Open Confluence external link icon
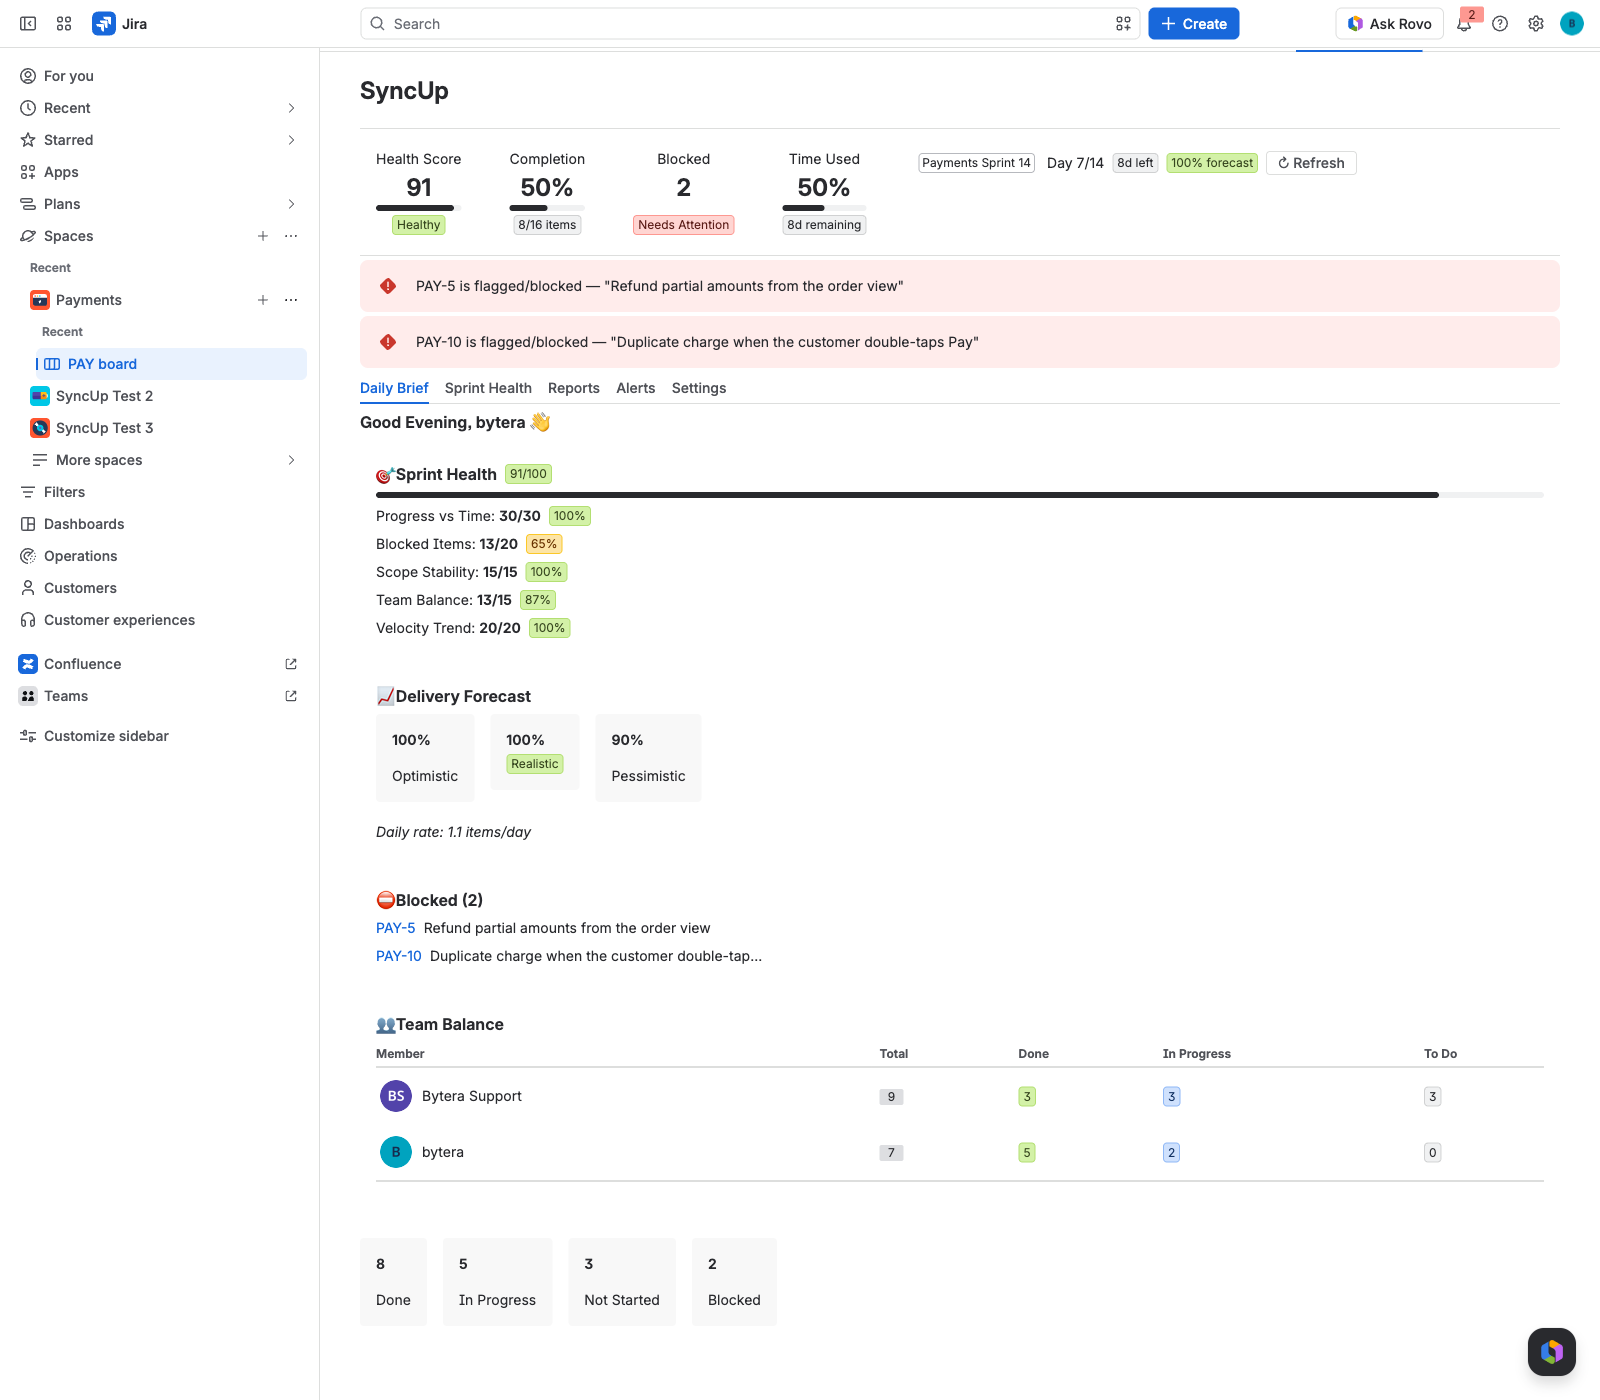The height and width of the screenshot is (1400, 1600). tap(291, 664)
